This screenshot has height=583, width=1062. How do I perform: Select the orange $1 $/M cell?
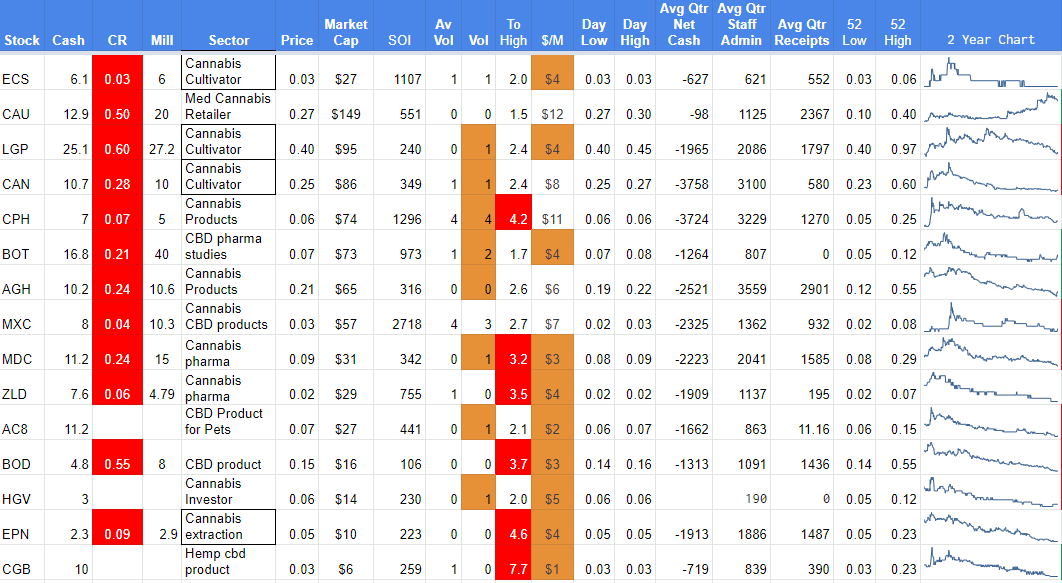coord(553,562)
